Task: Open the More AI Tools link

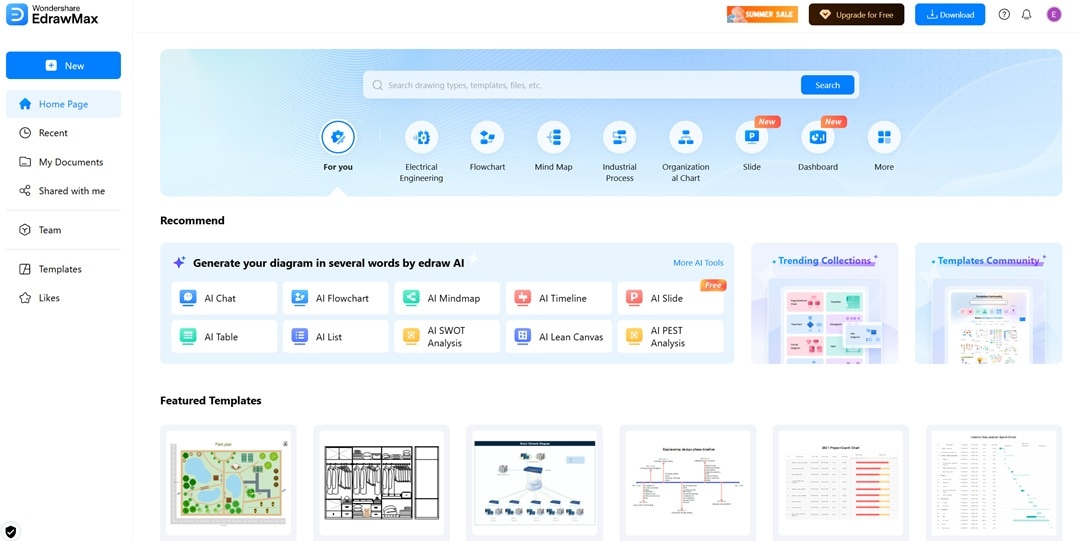Action: 698,263
